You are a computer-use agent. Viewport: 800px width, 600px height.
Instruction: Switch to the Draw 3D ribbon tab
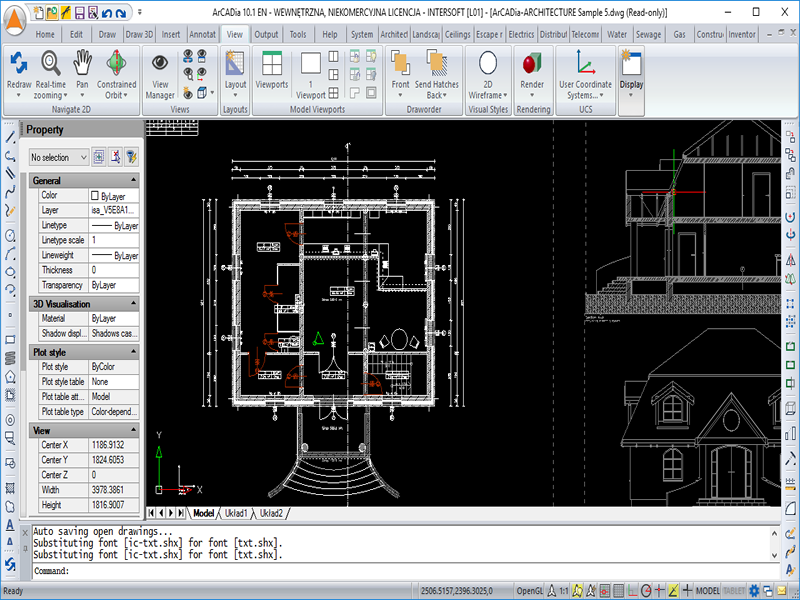point(139,34)
